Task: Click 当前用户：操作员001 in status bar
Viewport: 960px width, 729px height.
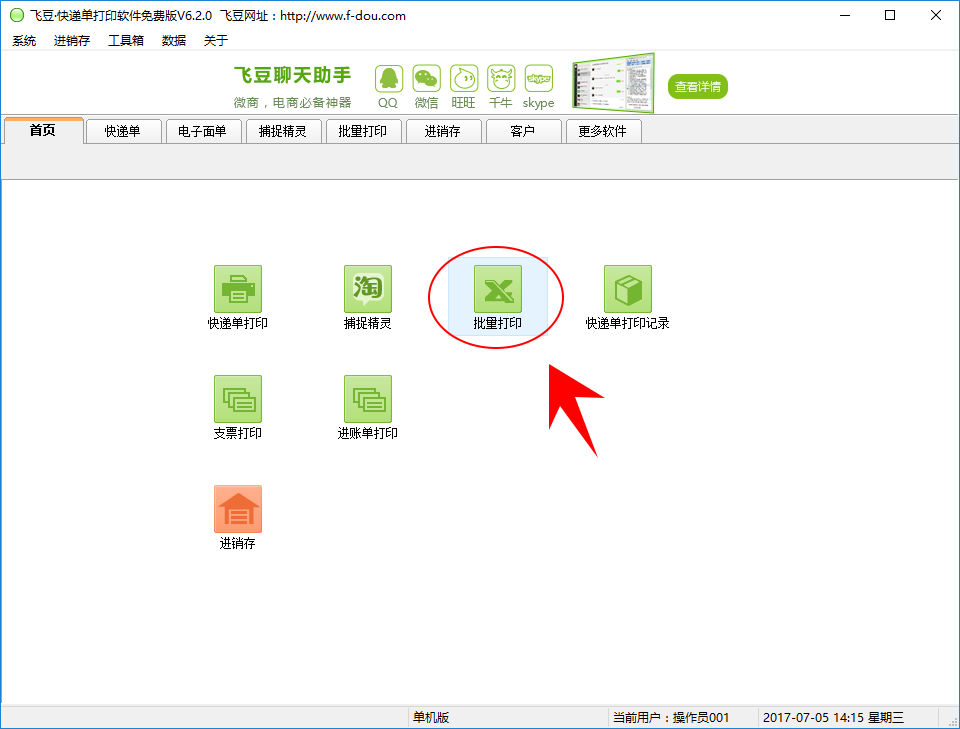Action: point(671,717)
